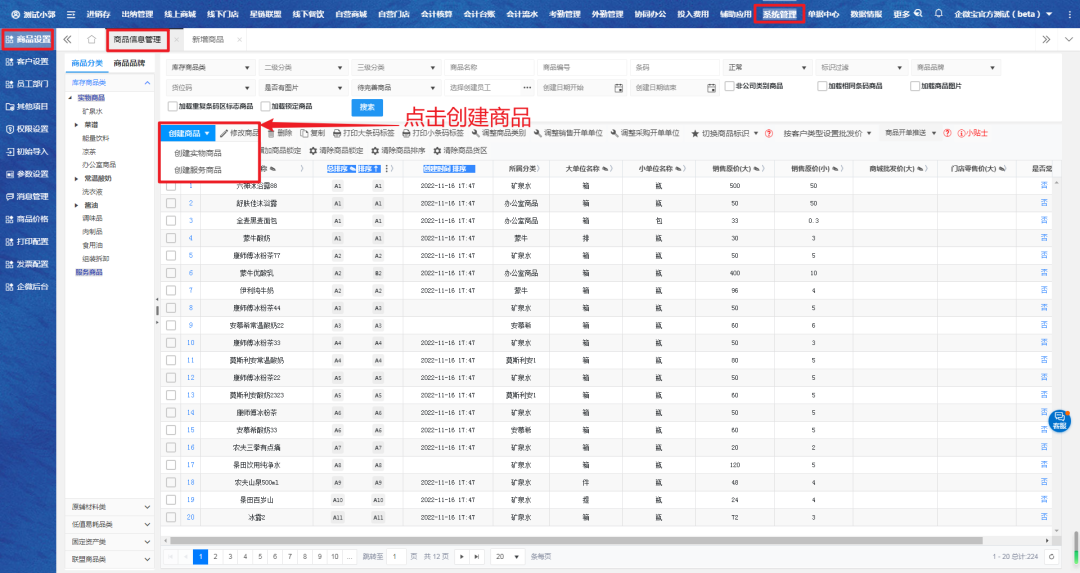
Task: Expand the 常温酸奶 tree node
Action: click(76, 177)
